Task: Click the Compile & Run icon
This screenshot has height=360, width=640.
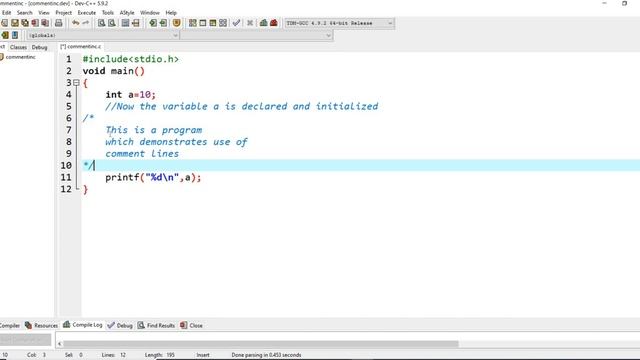Action: [x=213, y=23]
